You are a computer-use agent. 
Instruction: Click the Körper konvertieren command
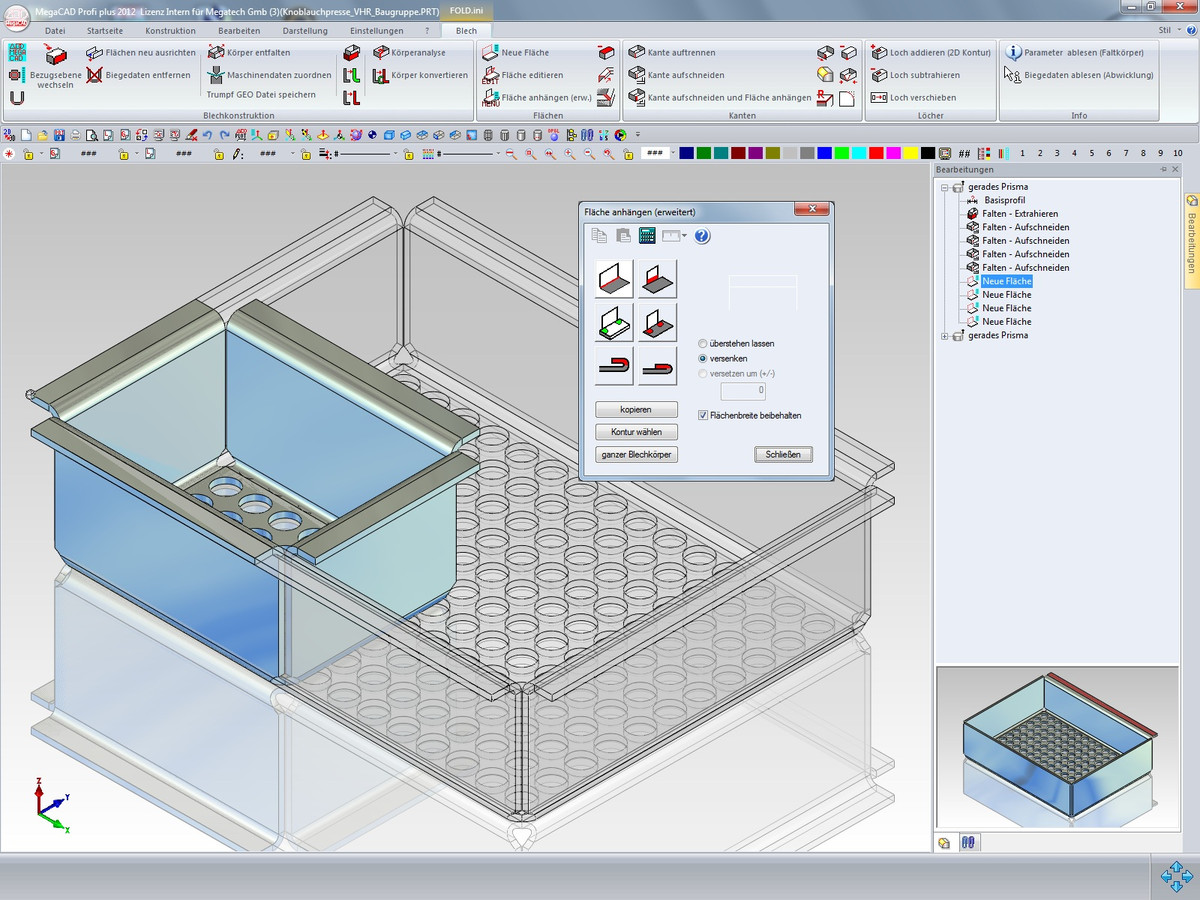pos(420,75)
